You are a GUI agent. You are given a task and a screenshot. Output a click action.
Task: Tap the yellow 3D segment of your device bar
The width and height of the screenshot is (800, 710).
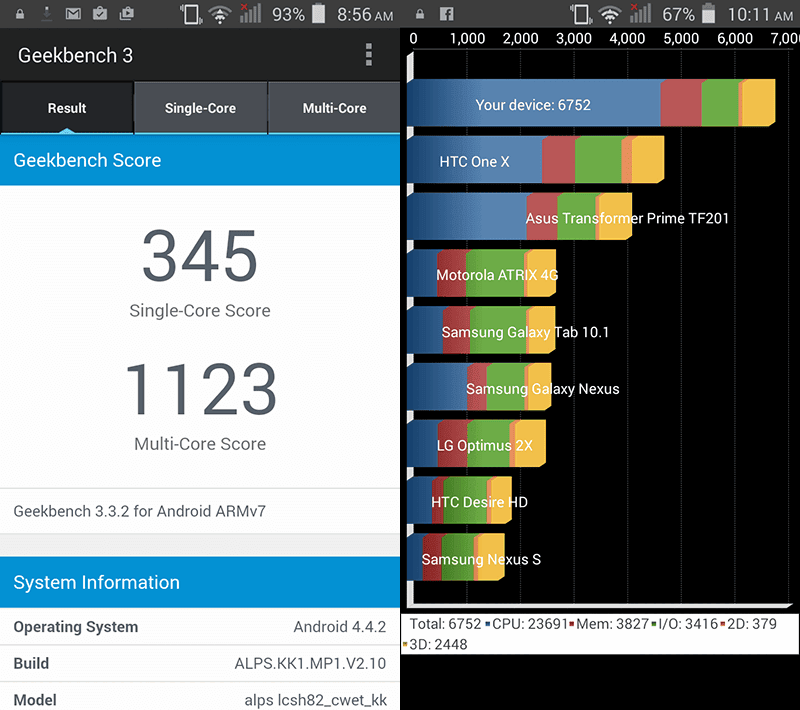[758, 103]
